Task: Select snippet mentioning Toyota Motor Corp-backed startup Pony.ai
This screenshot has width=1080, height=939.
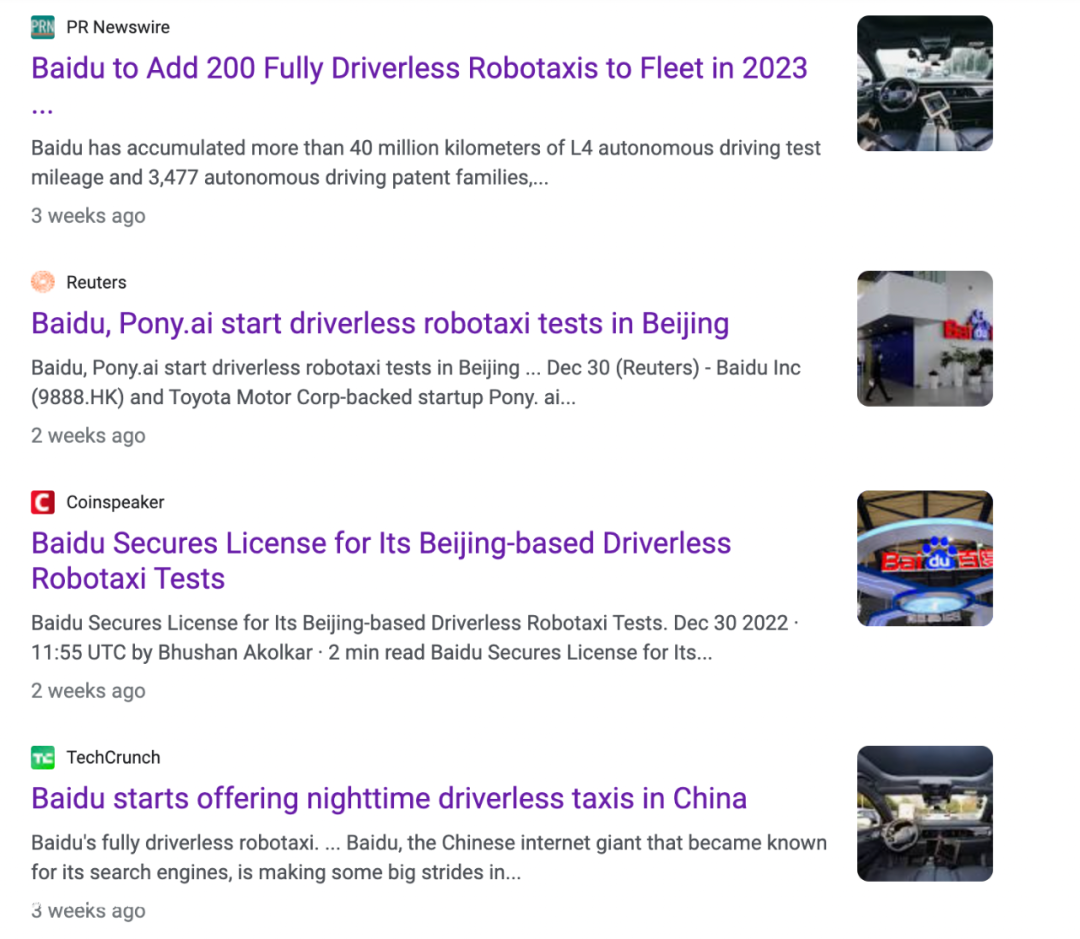Action: pyautogui.click(x=416, y=382)
